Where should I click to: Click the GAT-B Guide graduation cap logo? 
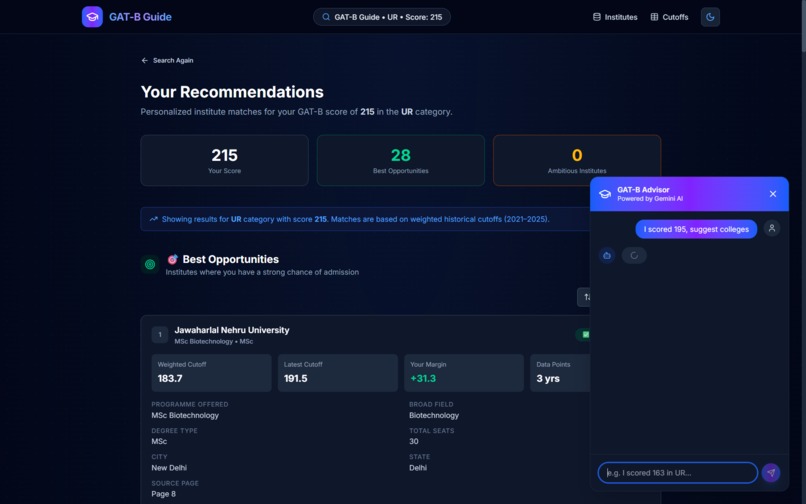click(x=92, y=17)
